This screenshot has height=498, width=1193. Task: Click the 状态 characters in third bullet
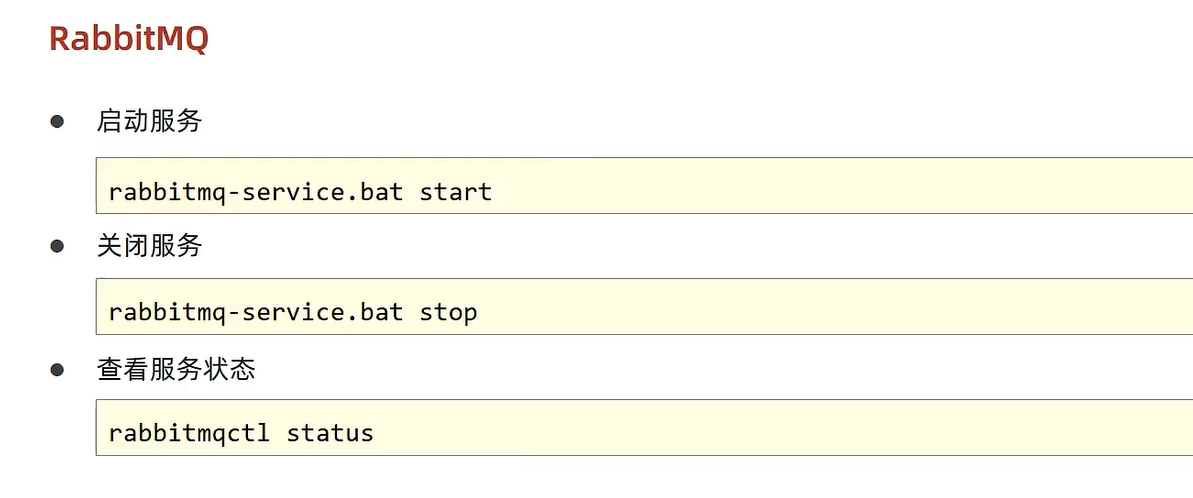[229, 369]
